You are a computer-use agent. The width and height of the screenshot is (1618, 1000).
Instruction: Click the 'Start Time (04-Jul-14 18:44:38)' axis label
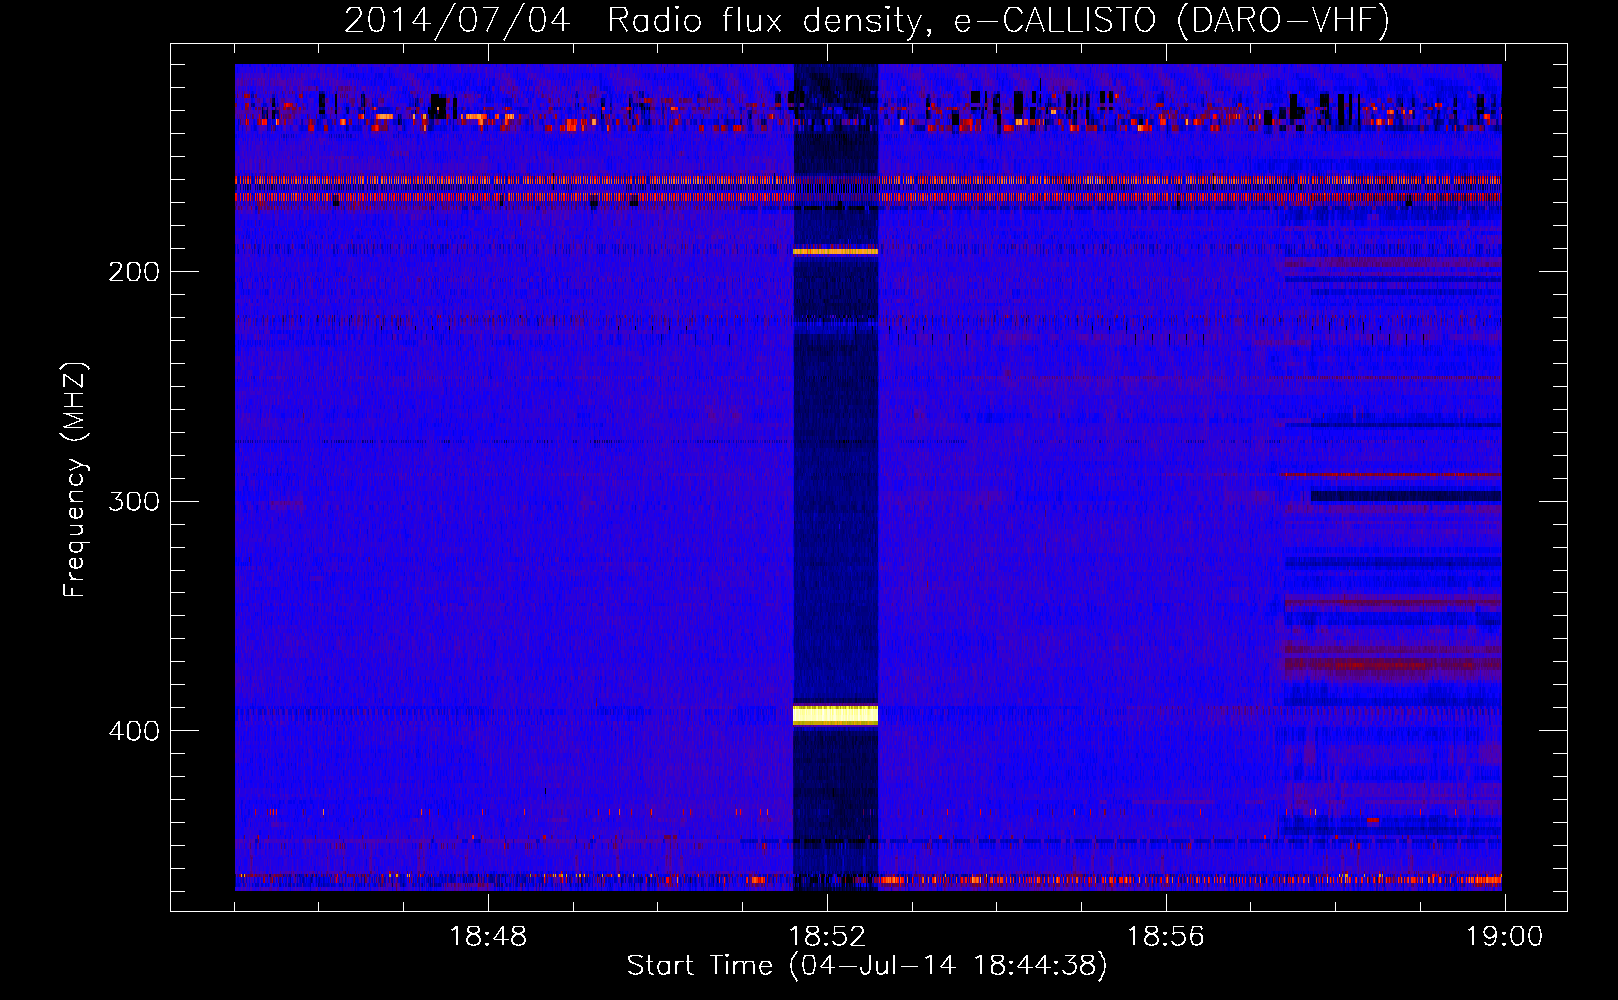click(x=867, y=966)
